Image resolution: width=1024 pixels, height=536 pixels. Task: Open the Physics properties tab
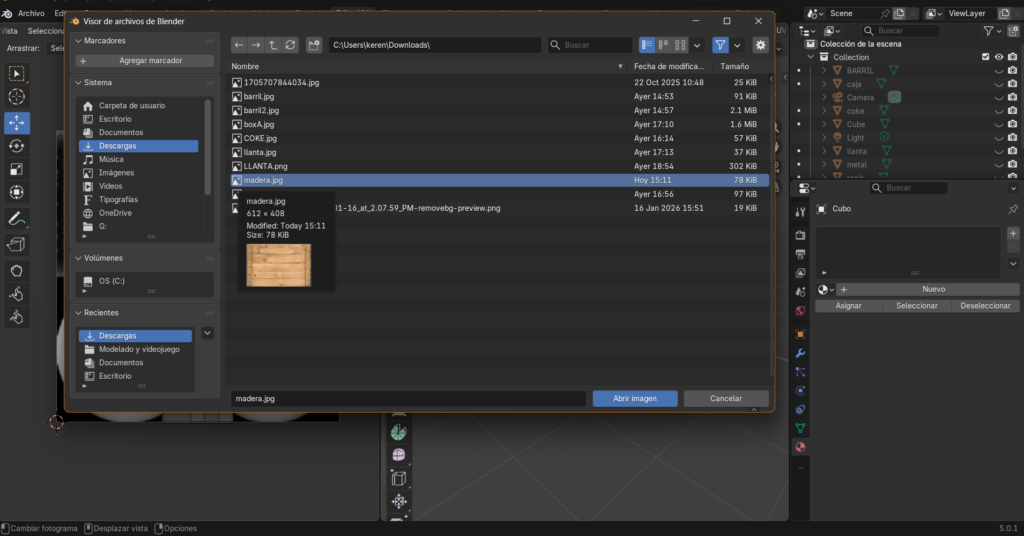pyautogui.click(x=800, y=390)
